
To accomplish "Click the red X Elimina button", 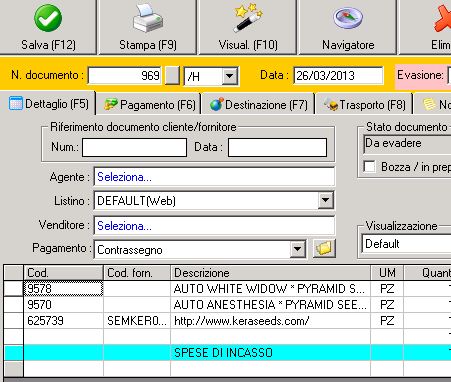I will point(425,27).
